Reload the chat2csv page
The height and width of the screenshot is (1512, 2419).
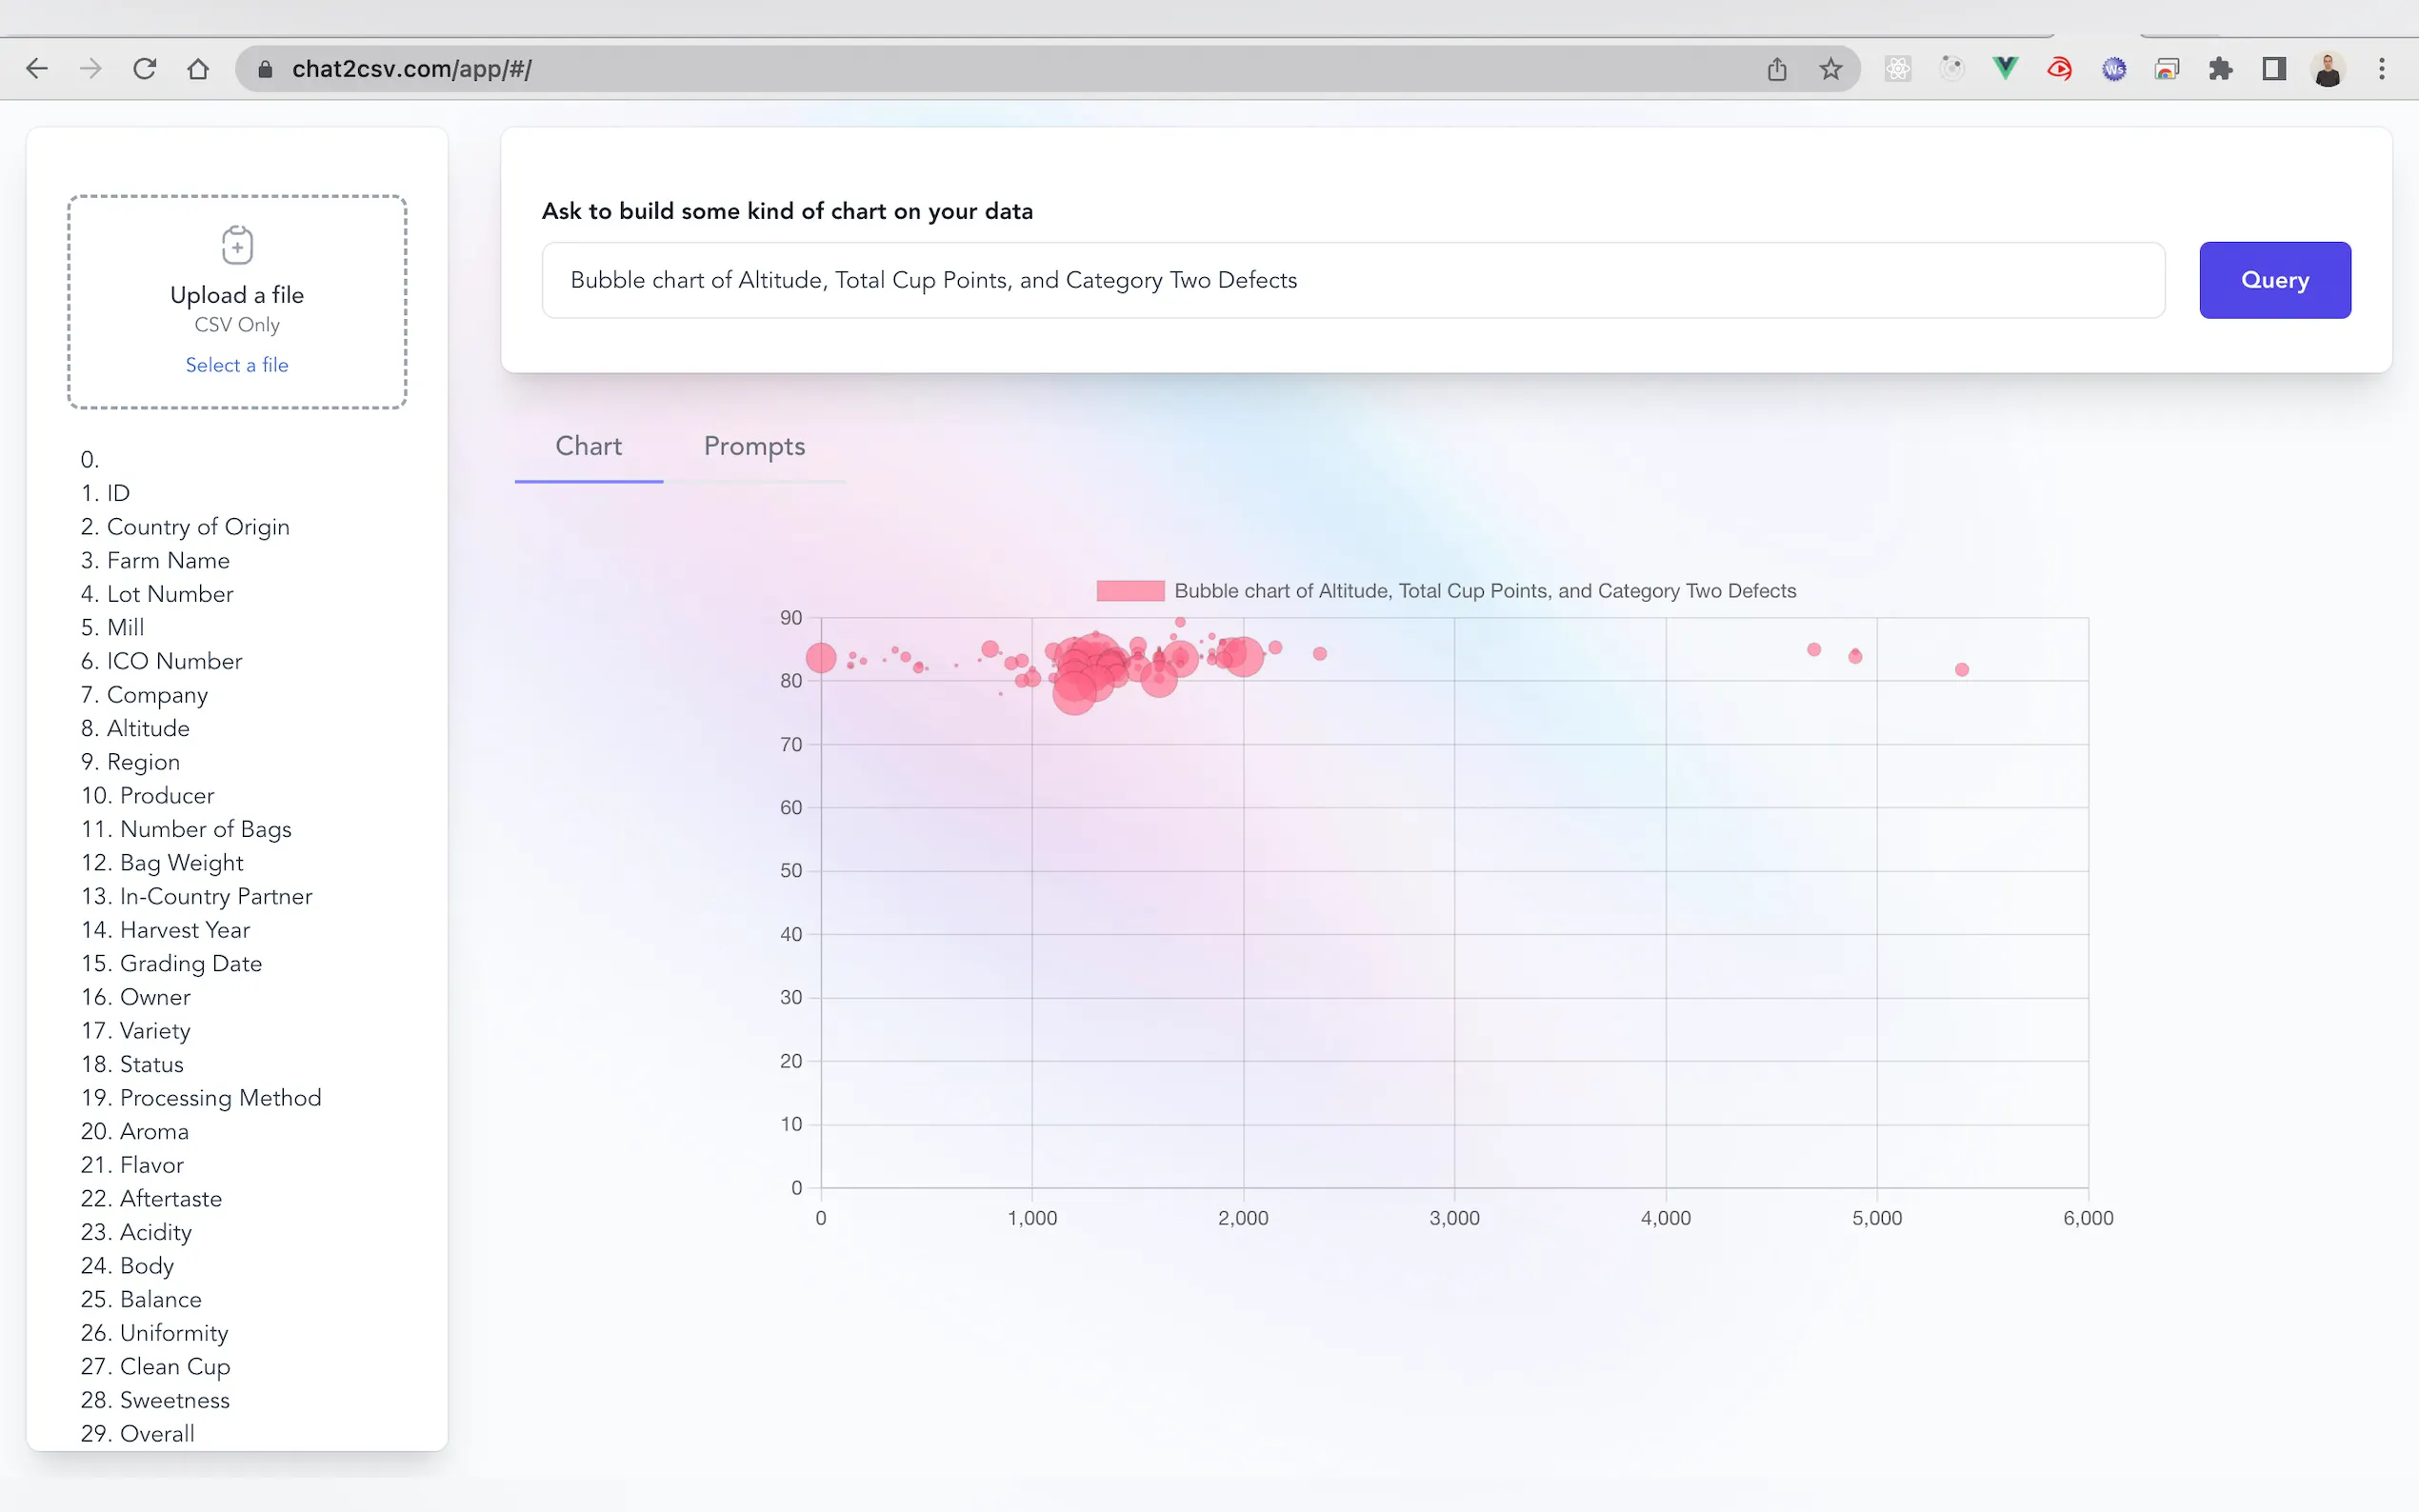pos(145,68)
